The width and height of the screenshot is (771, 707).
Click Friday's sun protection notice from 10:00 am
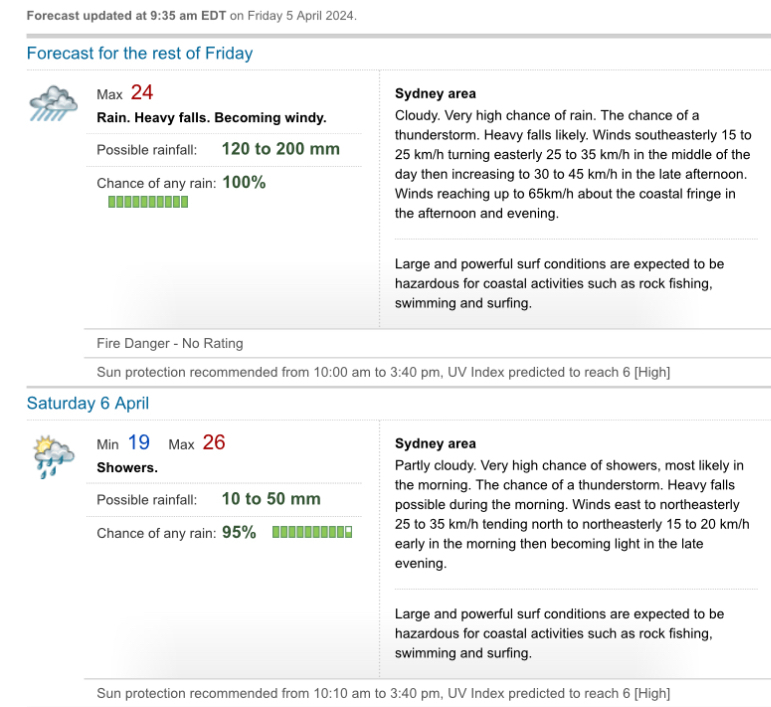[x=383, y=372]
